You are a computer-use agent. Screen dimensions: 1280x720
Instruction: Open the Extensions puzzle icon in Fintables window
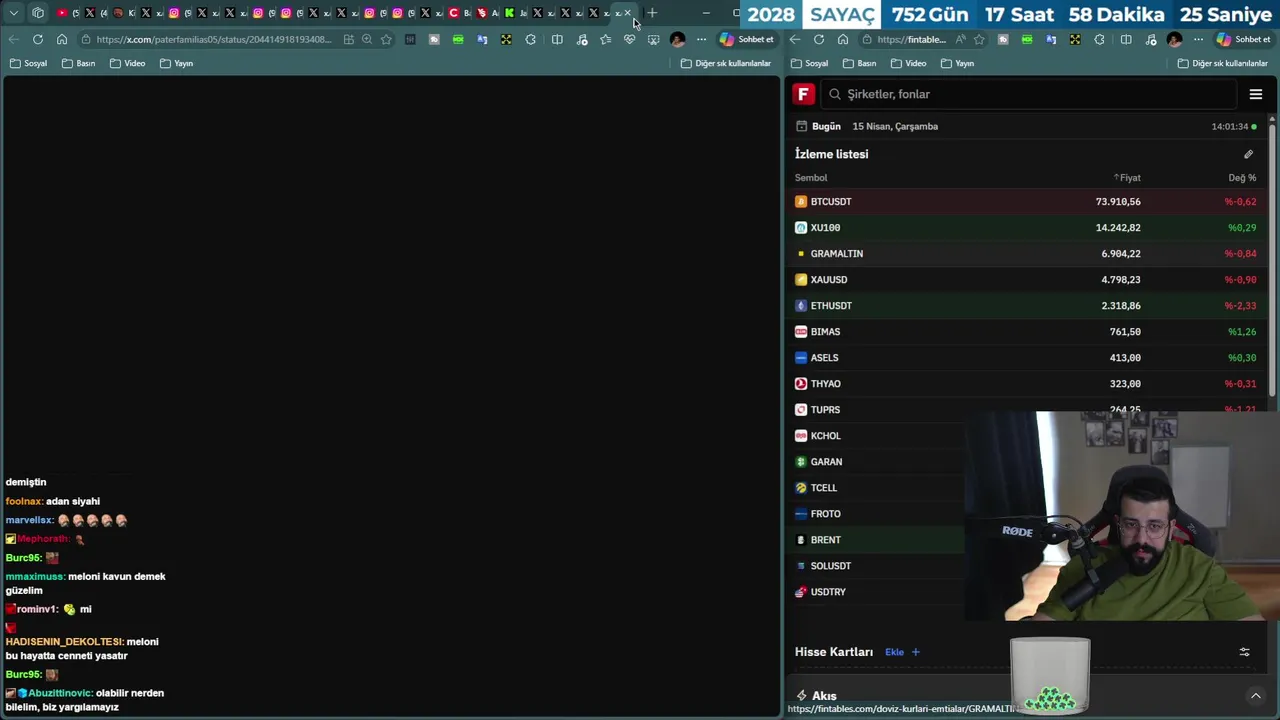1099,39
